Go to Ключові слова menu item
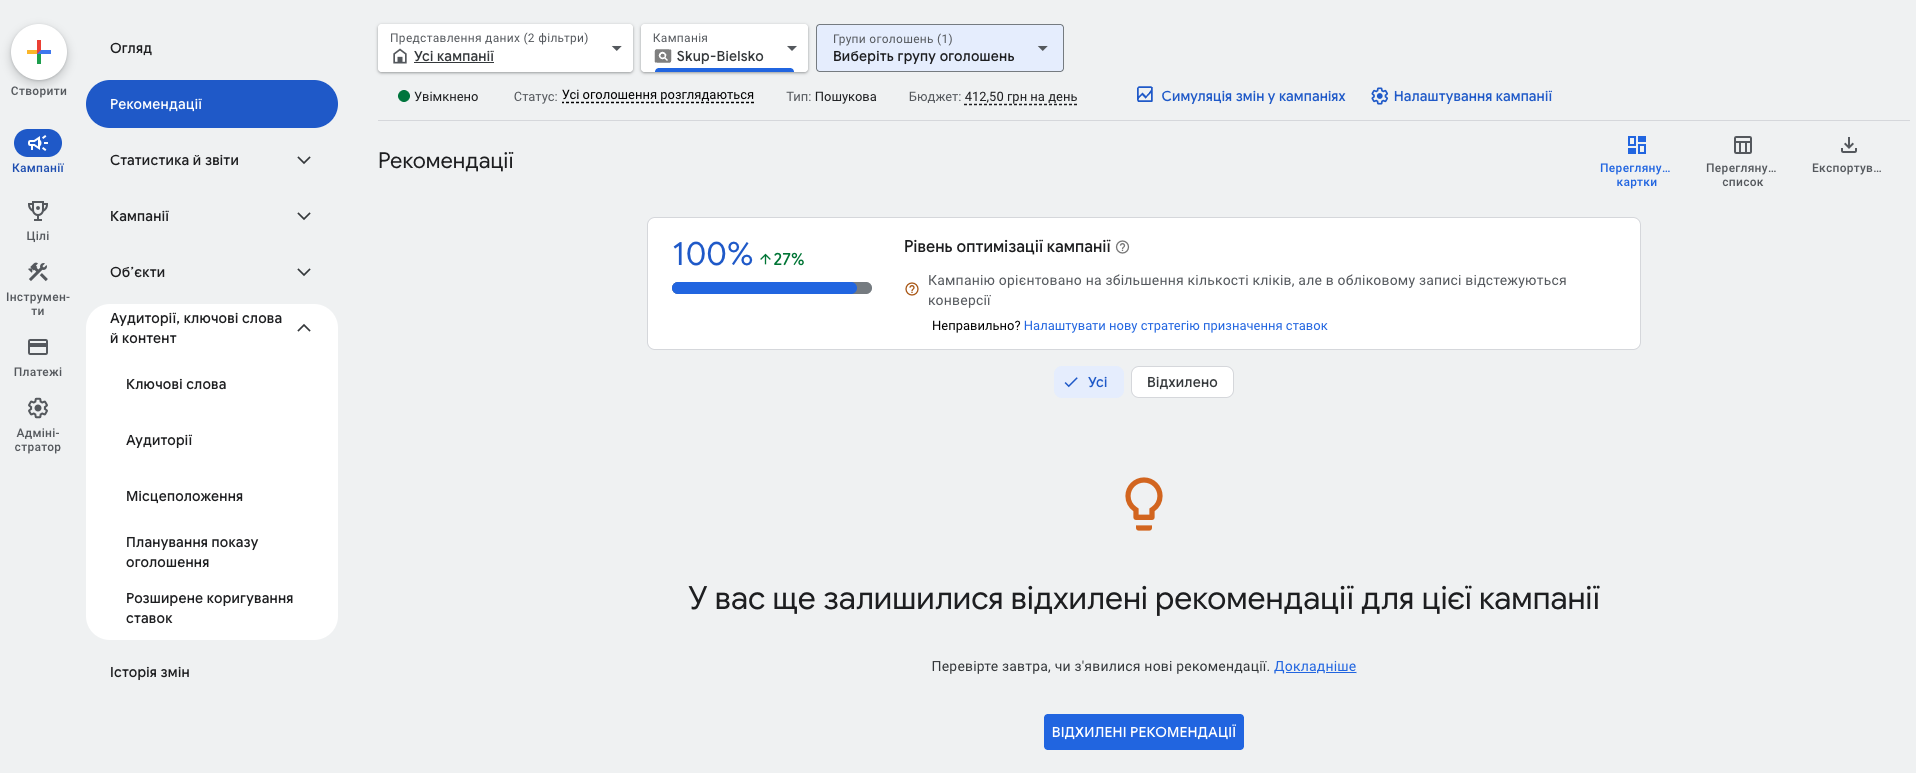This screenshot has height=773, width=1916. tap(176, 384)
